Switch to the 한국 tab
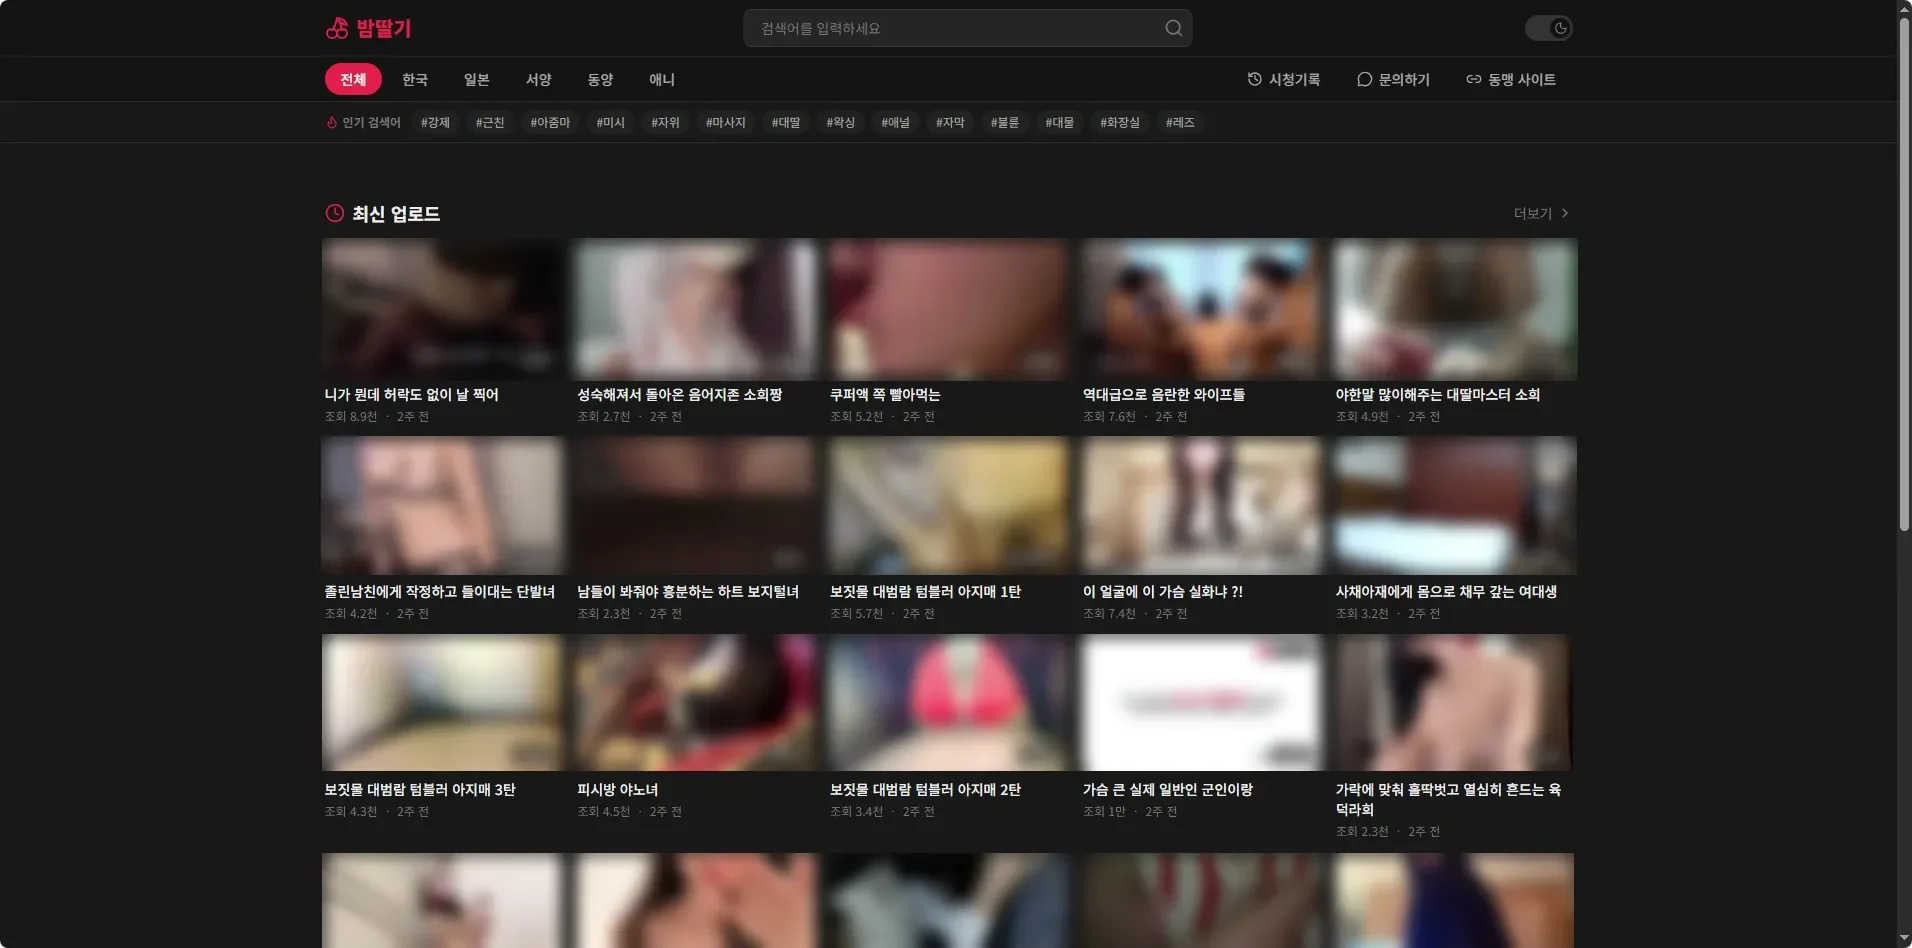The image size is (1912, 948). click(415, 79)
